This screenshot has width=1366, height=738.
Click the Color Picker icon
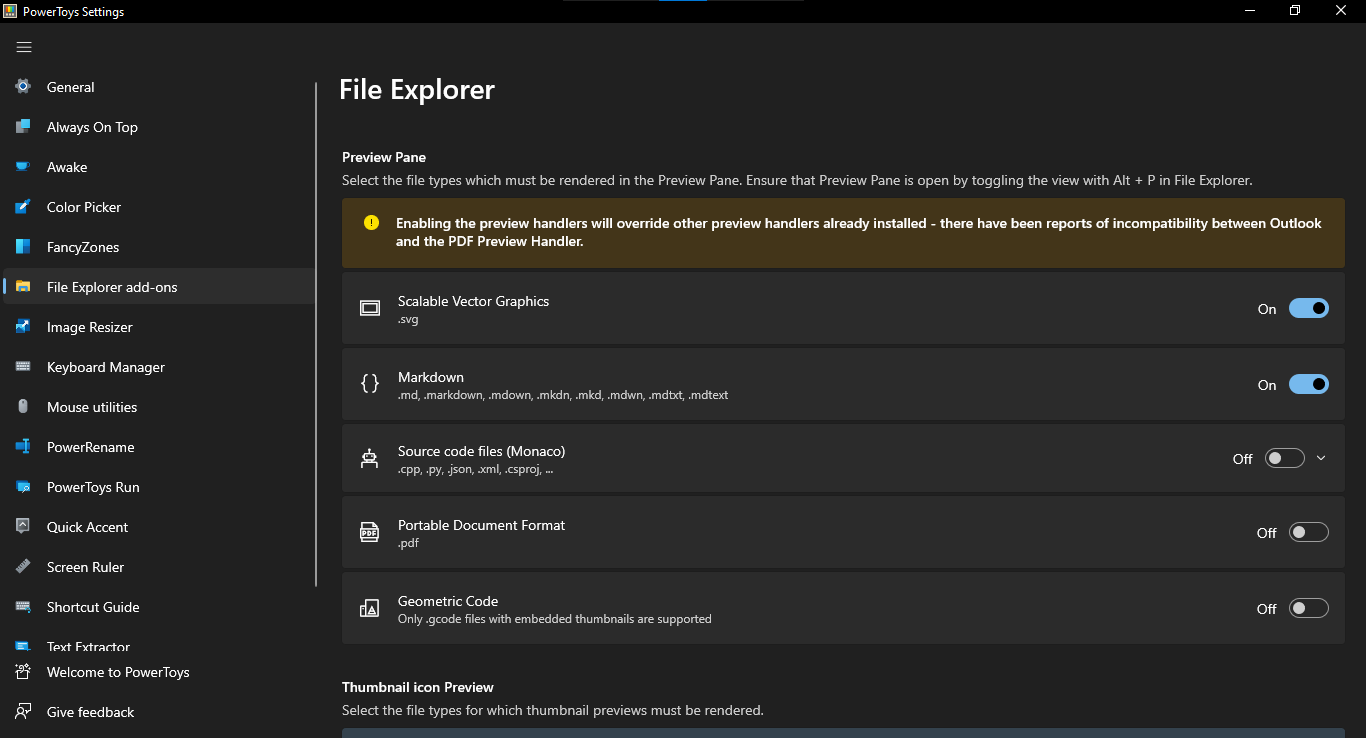point(23,207)
